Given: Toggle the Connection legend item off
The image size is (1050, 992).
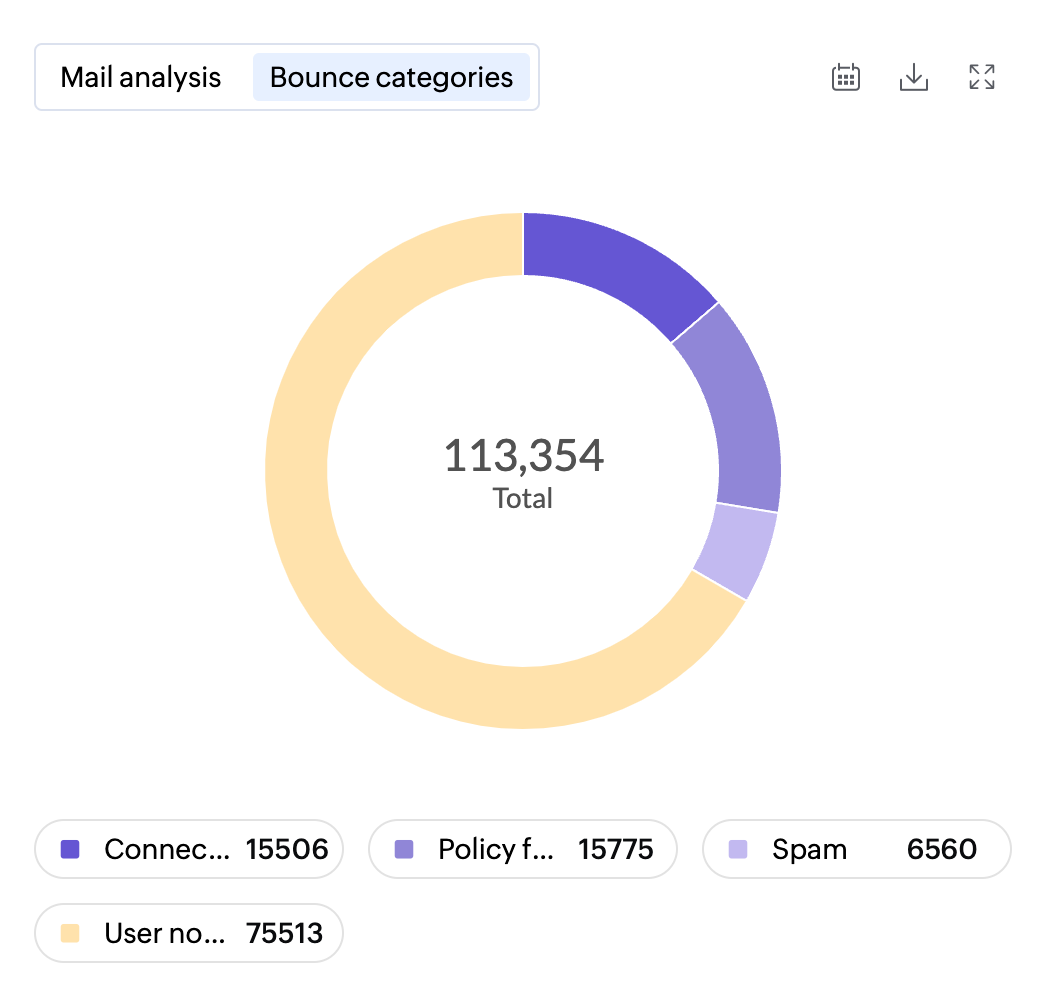Looking at the screenshot, I should pyautogui.click(x=189, y=849).
